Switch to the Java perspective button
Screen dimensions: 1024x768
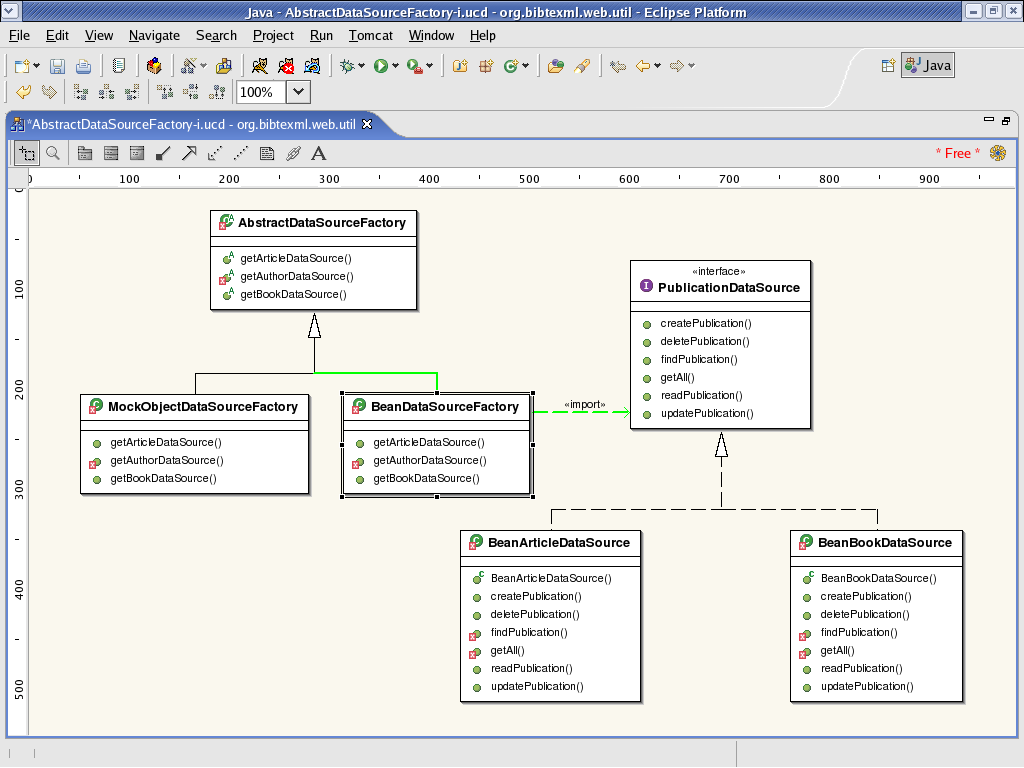coord(928,65)
